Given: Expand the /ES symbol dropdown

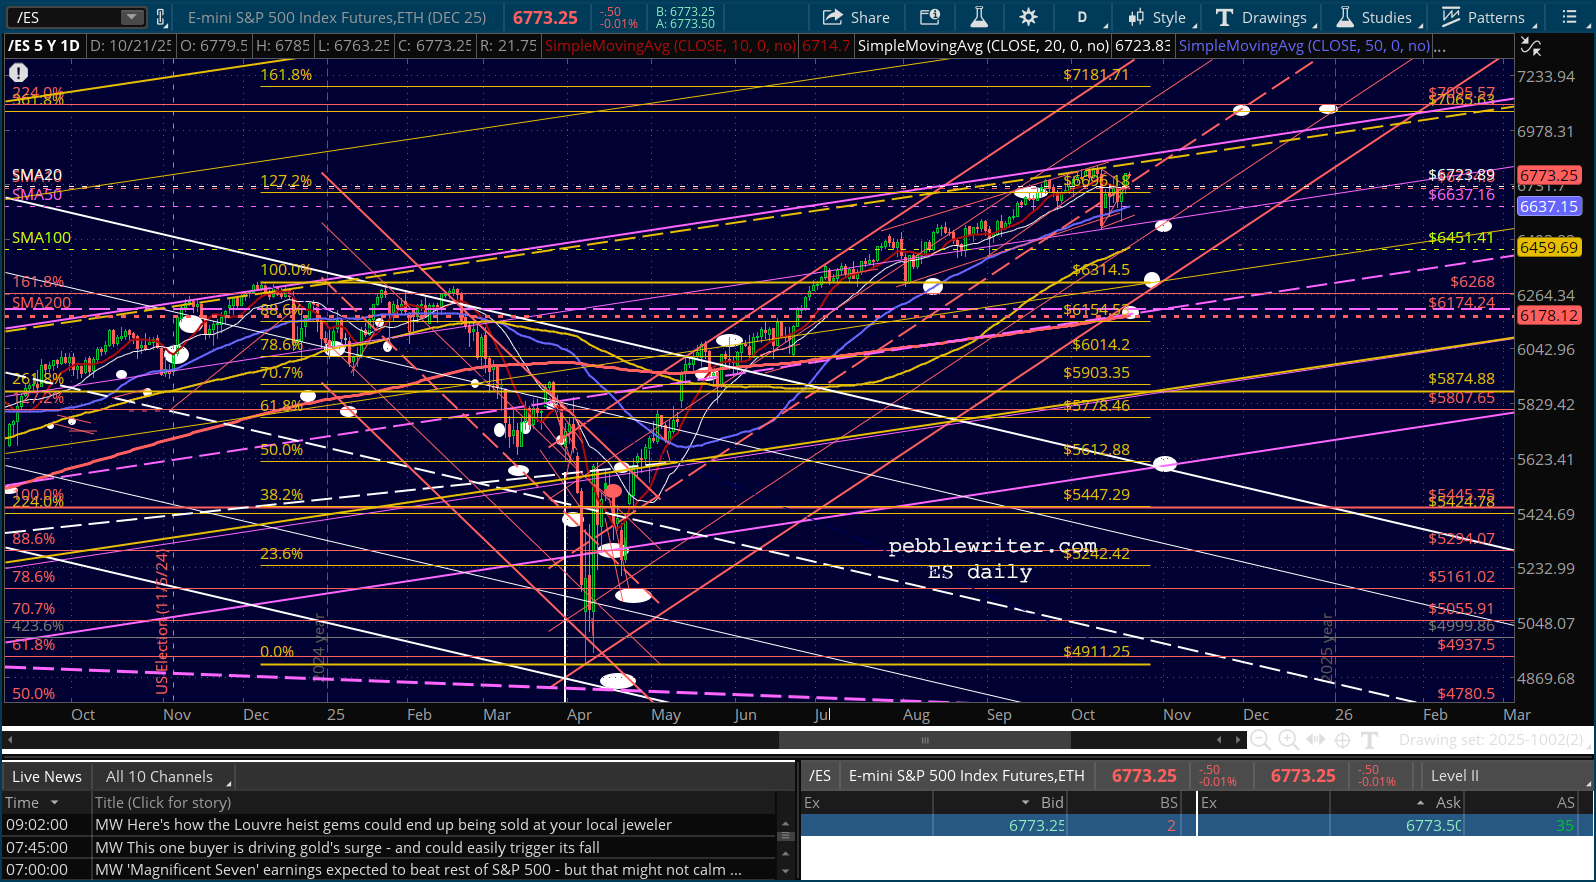Looking at the screenshot, I should coord(132,17).
